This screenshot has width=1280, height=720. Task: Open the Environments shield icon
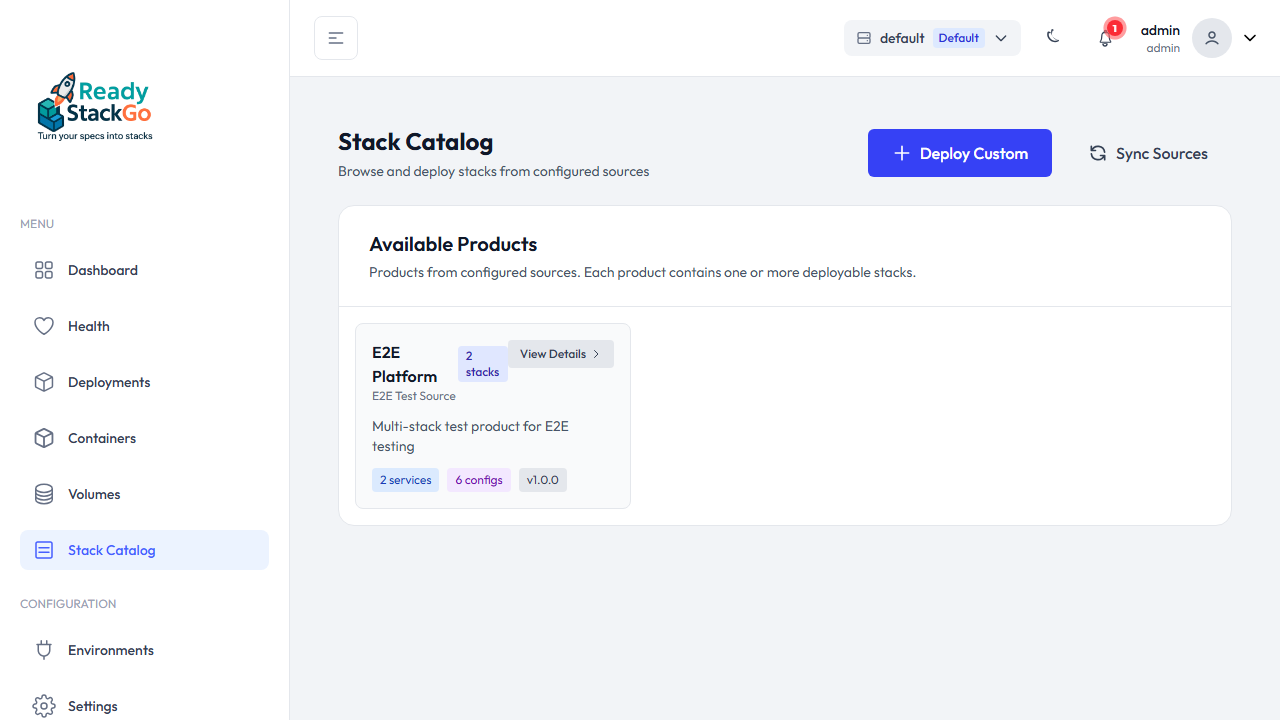click(x=44, y=650)
